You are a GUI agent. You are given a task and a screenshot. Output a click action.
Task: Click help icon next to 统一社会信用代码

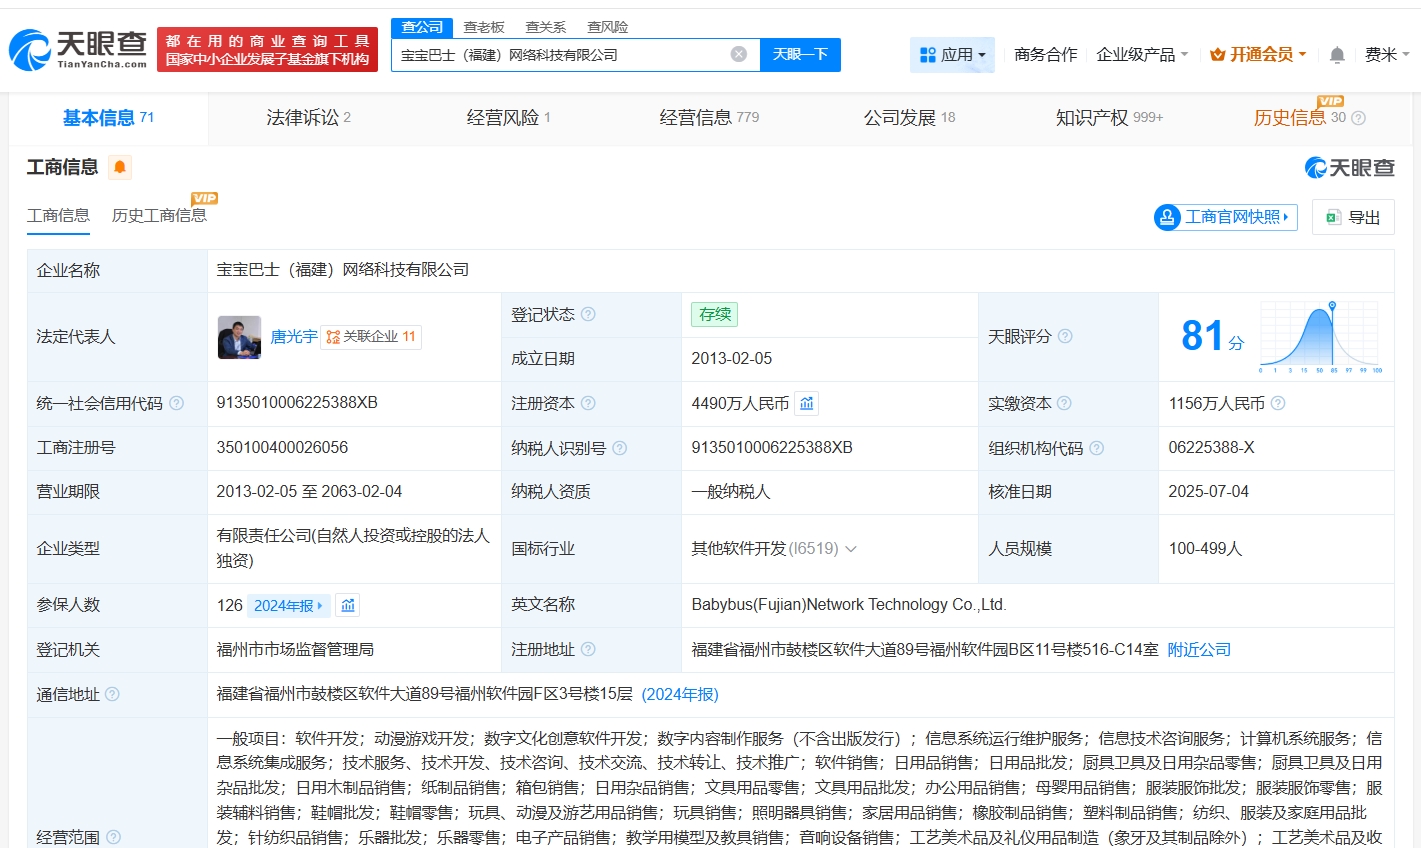(x=177, y=403)
